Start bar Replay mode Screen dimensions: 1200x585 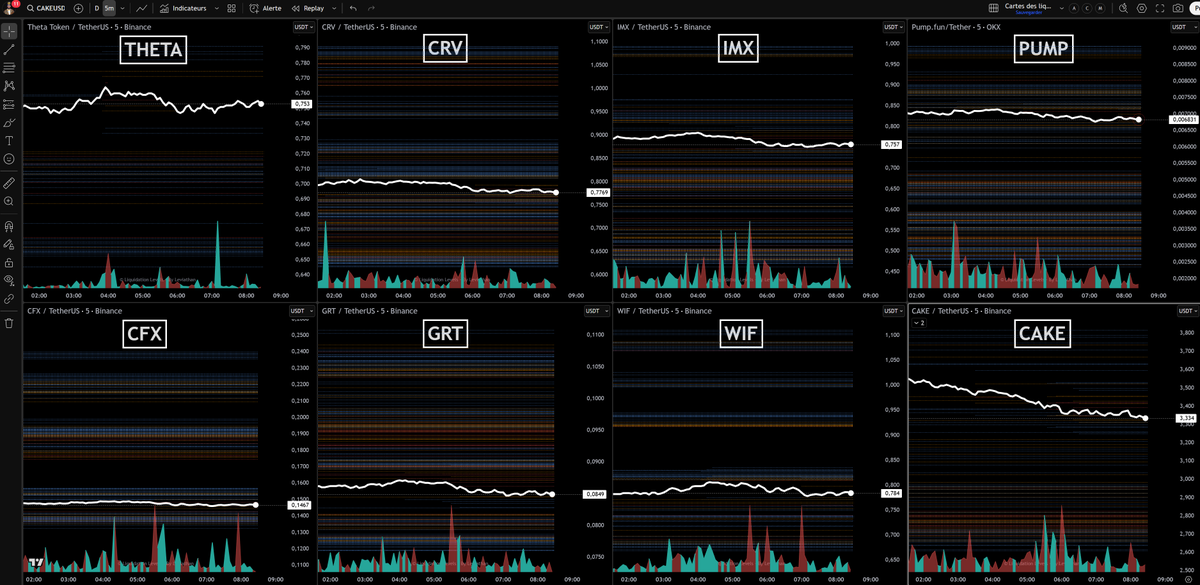click(307, 8)
